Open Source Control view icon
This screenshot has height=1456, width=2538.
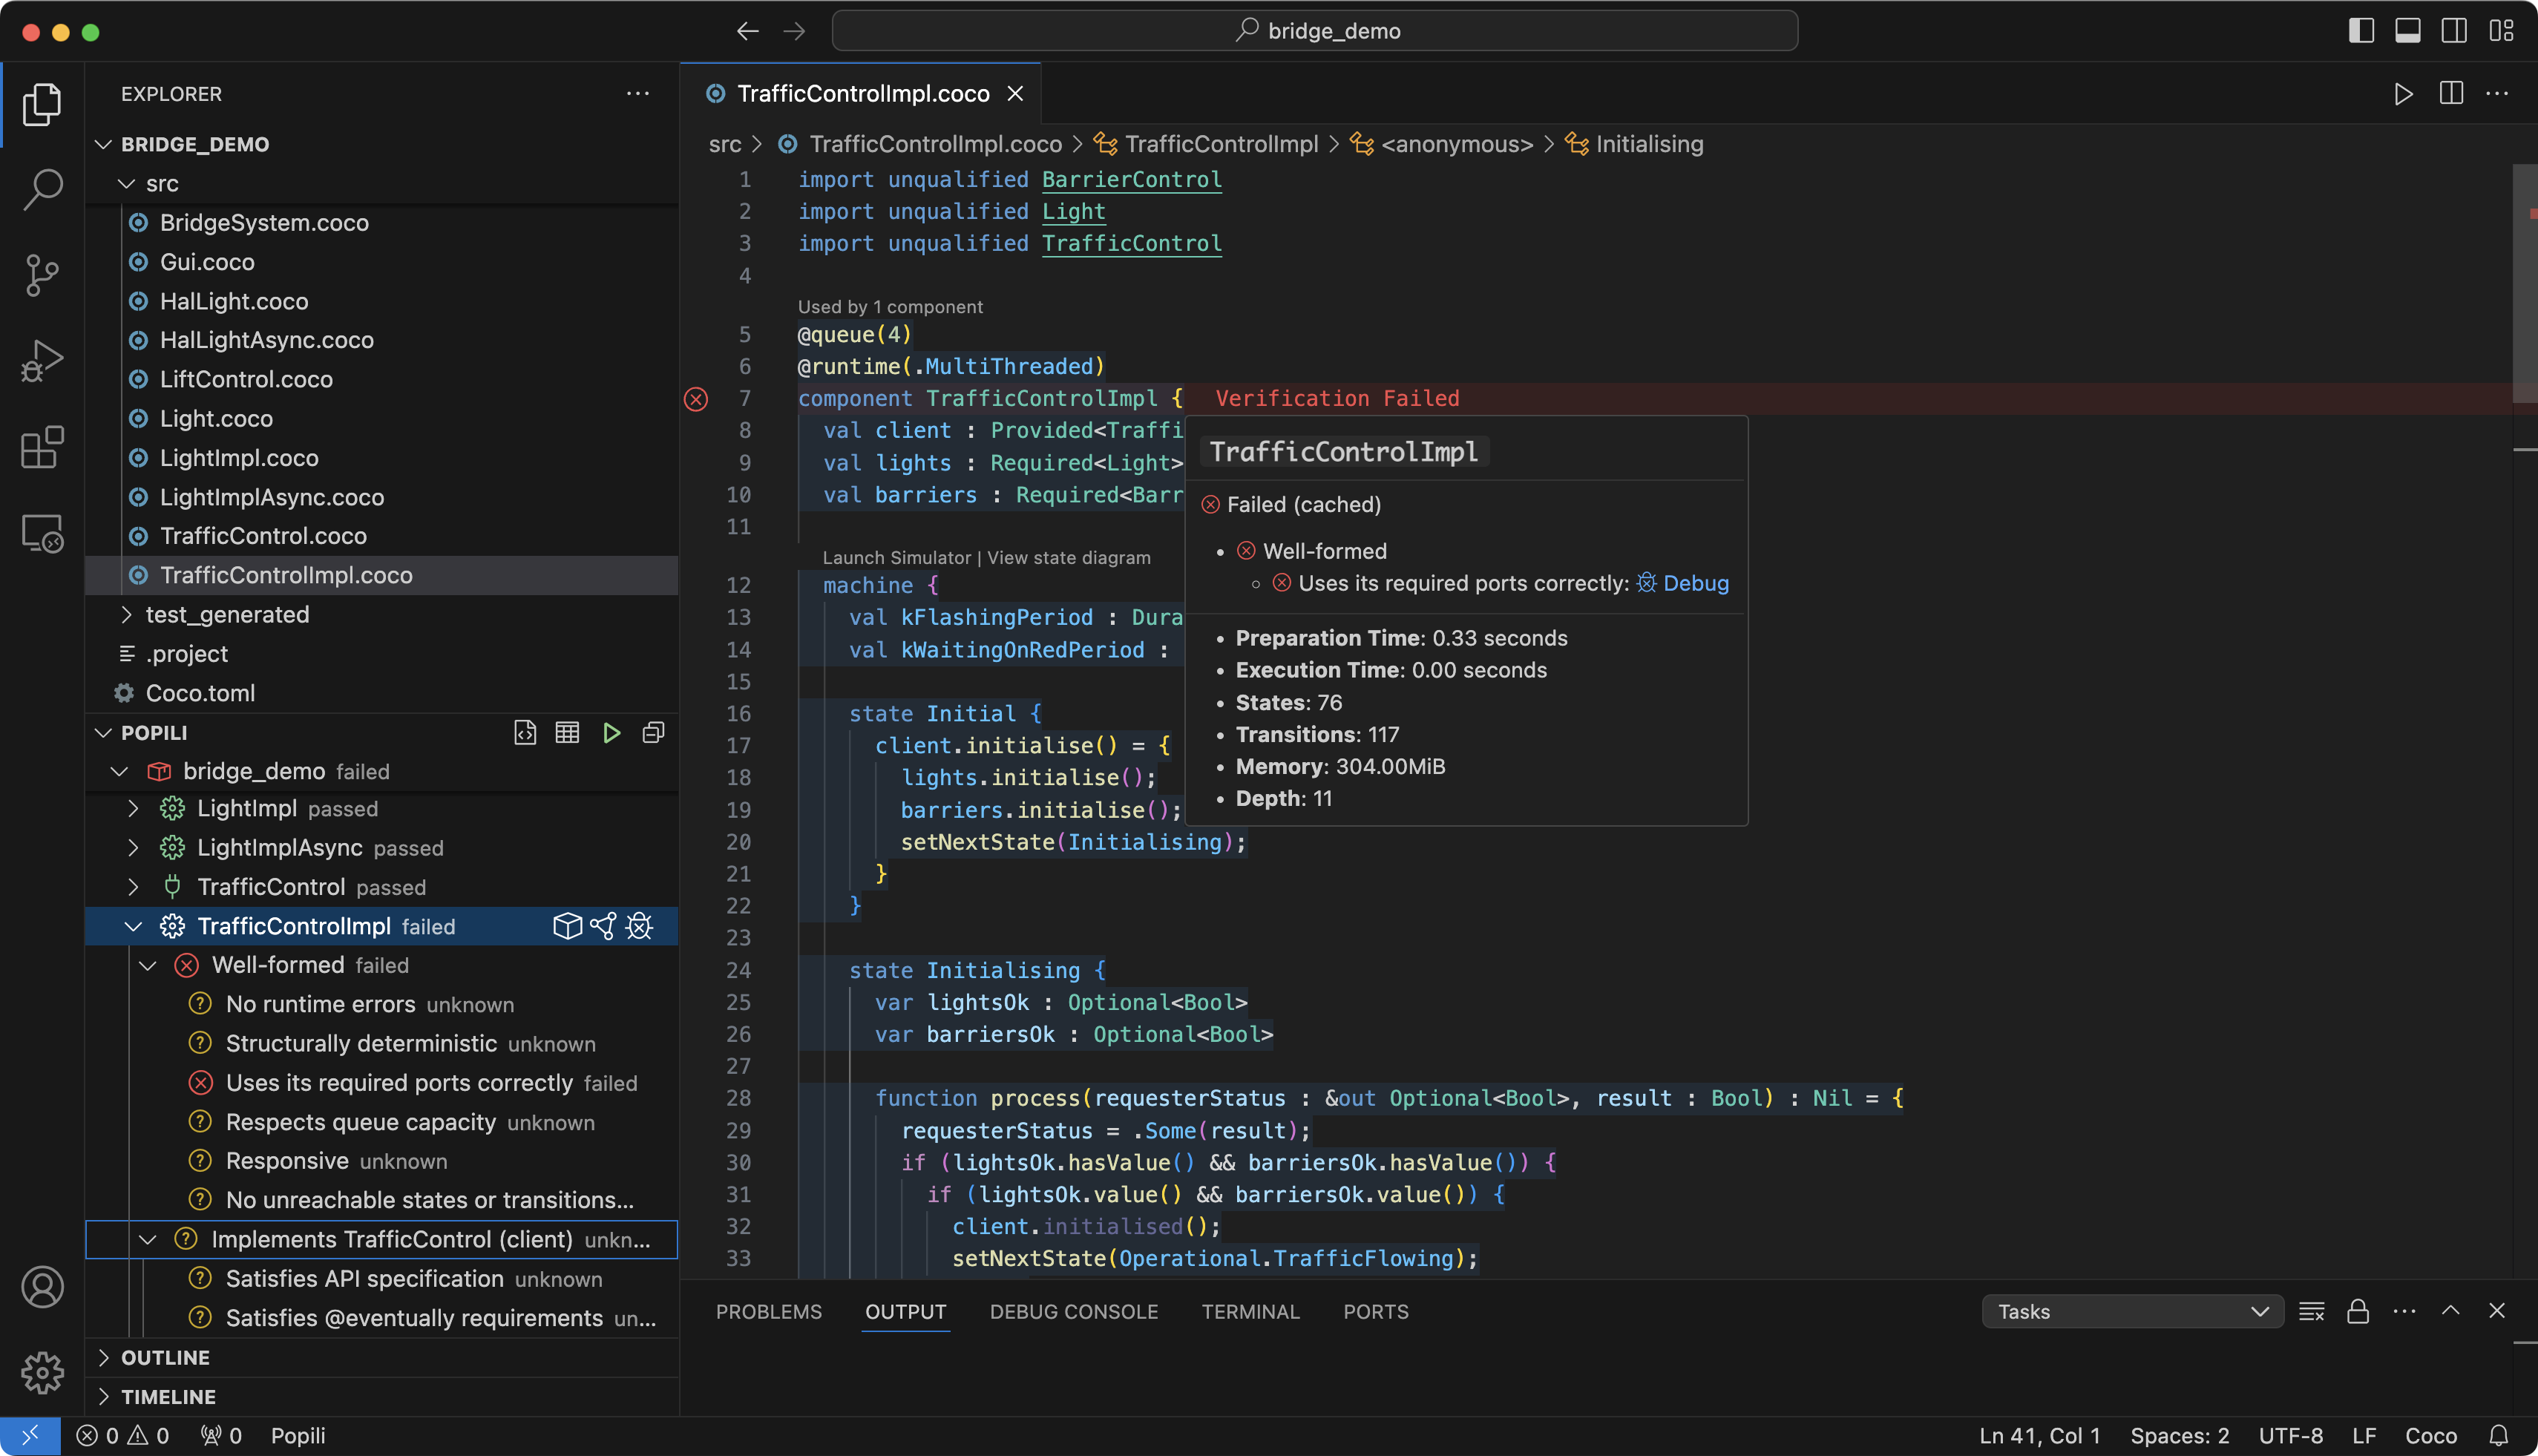pos(42,275)
